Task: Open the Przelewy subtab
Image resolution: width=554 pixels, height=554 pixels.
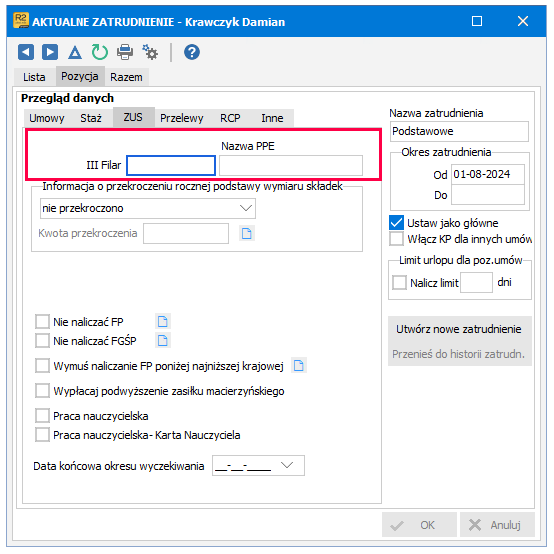Action: pyautogui.click(x=182, y=118)
